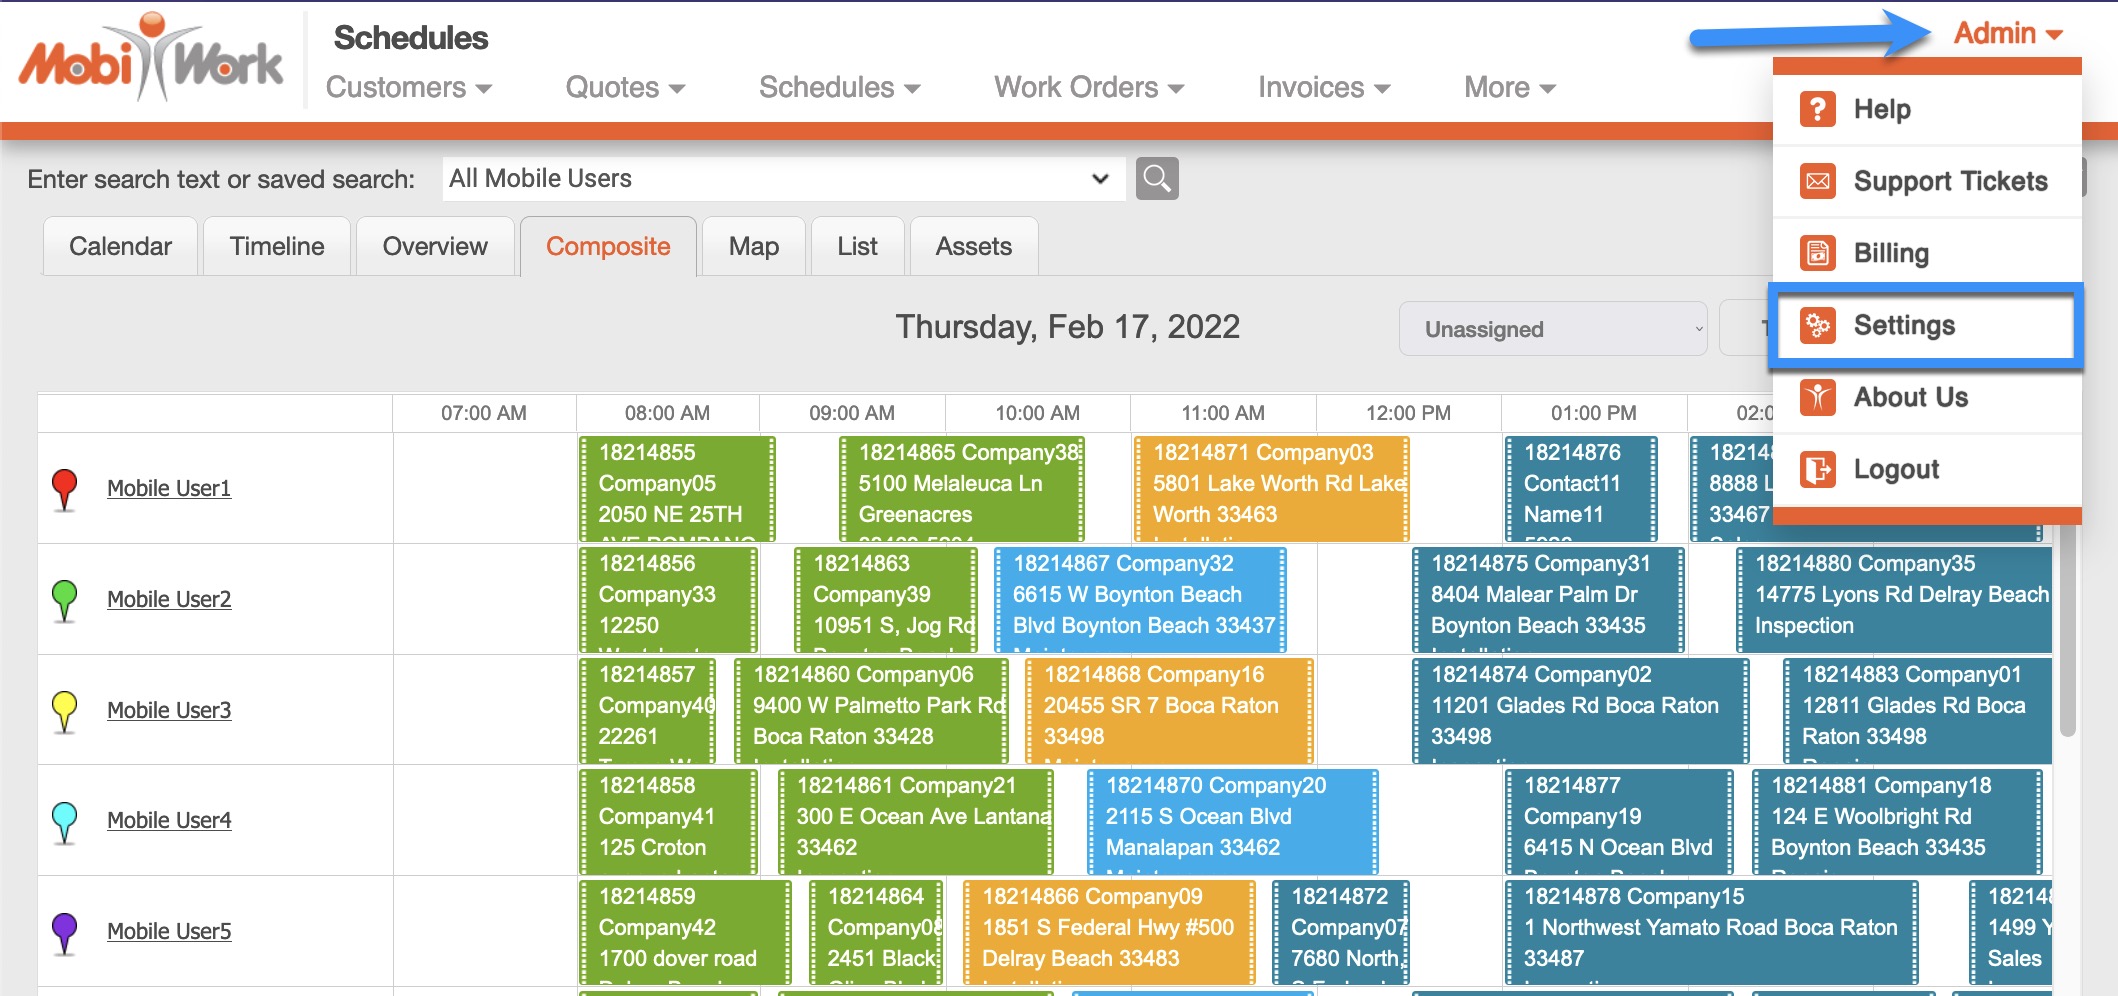The image size is (2118, 996).
Task: Open the Unassigned dropdown
Action: (x=1552, y=329)
